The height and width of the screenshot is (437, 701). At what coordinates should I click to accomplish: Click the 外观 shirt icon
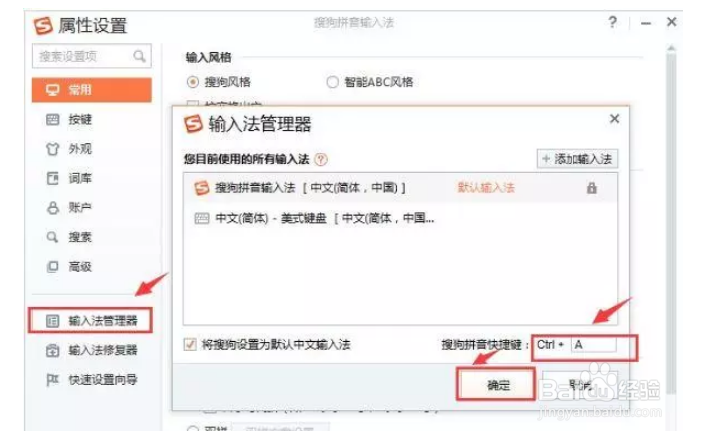(53, 149)
